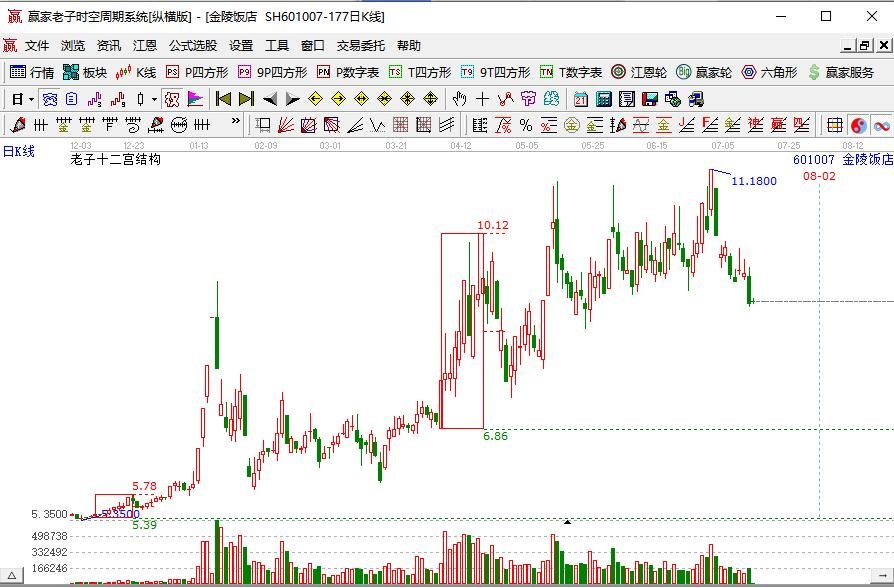The image size is (894, 588).
Task: Open 赢家服务 service button
Action: click(x=841, y=72)
